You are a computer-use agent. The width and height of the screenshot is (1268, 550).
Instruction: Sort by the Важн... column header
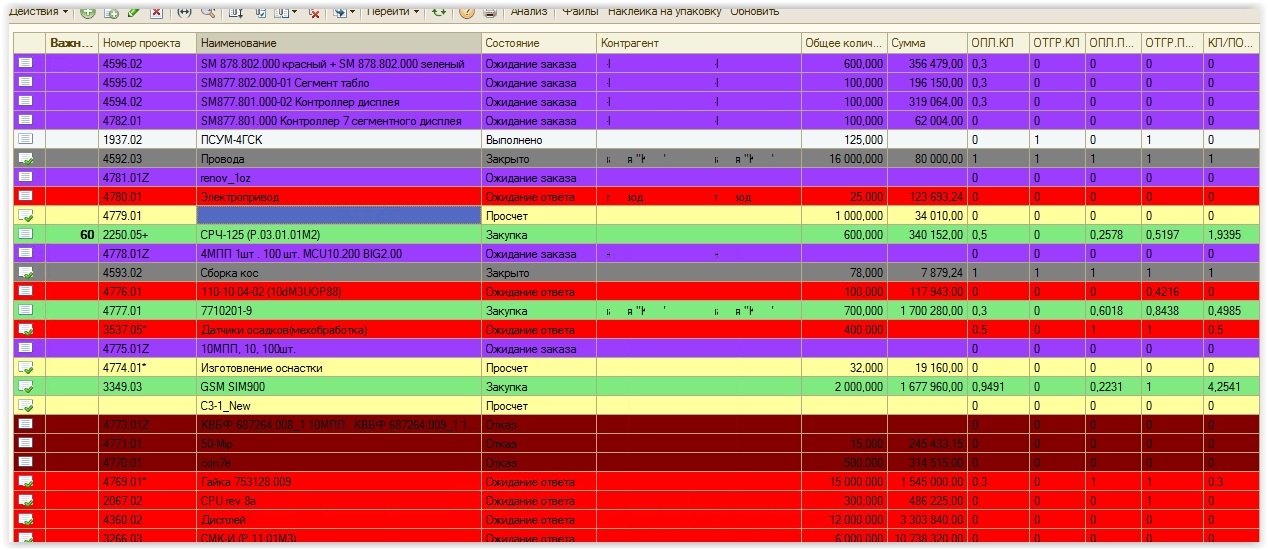pyautogui.click(x=72, y=43)
